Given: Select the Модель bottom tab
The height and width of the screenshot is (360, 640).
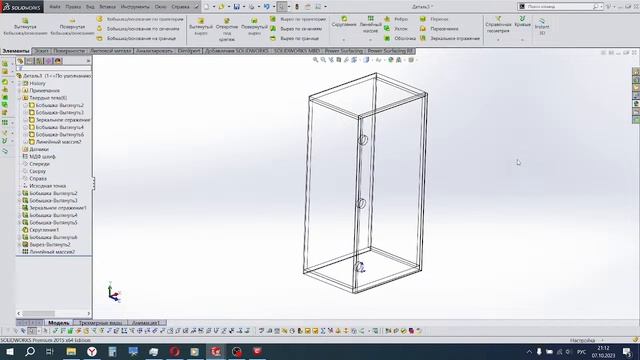Looking at the screenshot, I should pyautogui.click(x=59, y=323).
